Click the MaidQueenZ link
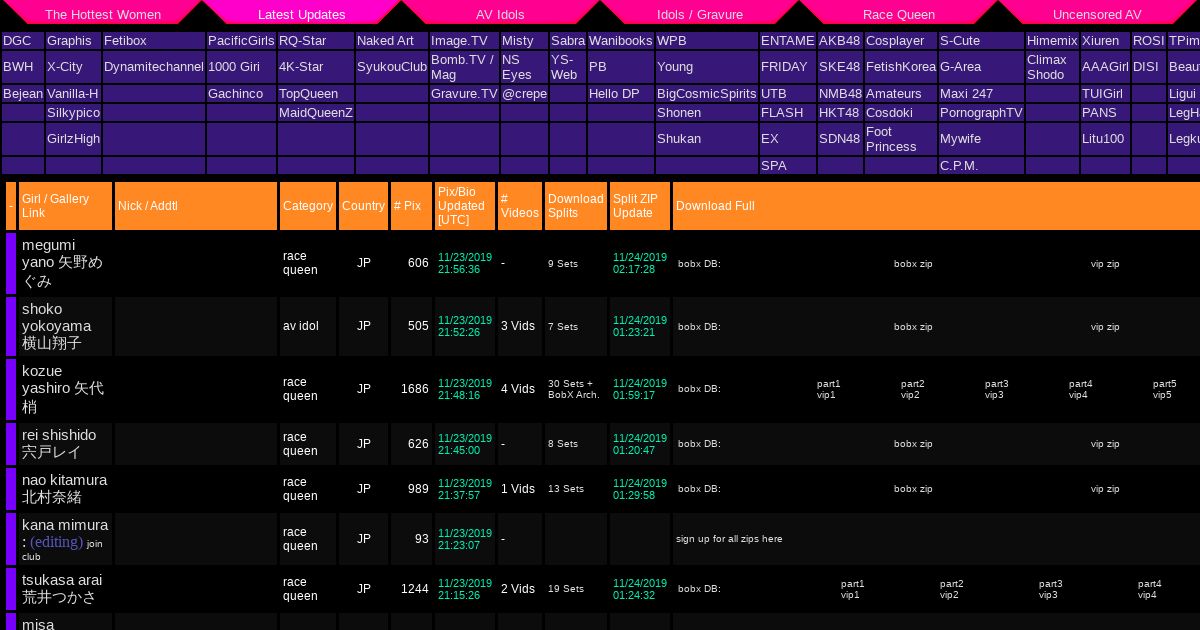 click(316, 113)
